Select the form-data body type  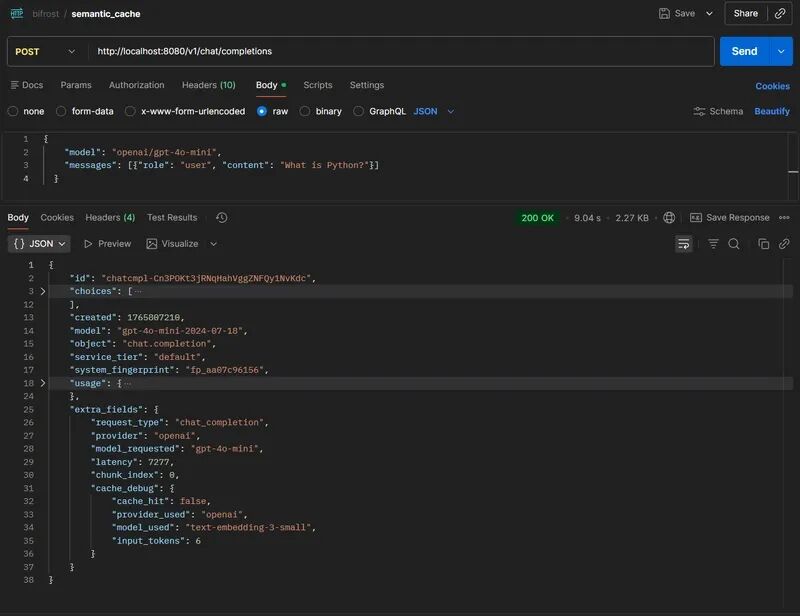click(x=62, y=111)
